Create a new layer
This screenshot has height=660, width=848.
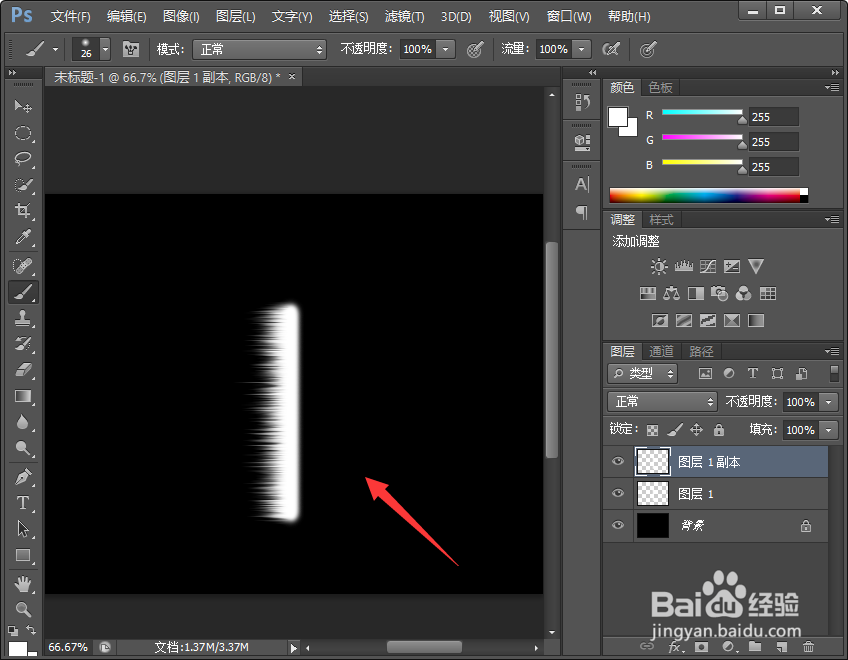point(781,646)
